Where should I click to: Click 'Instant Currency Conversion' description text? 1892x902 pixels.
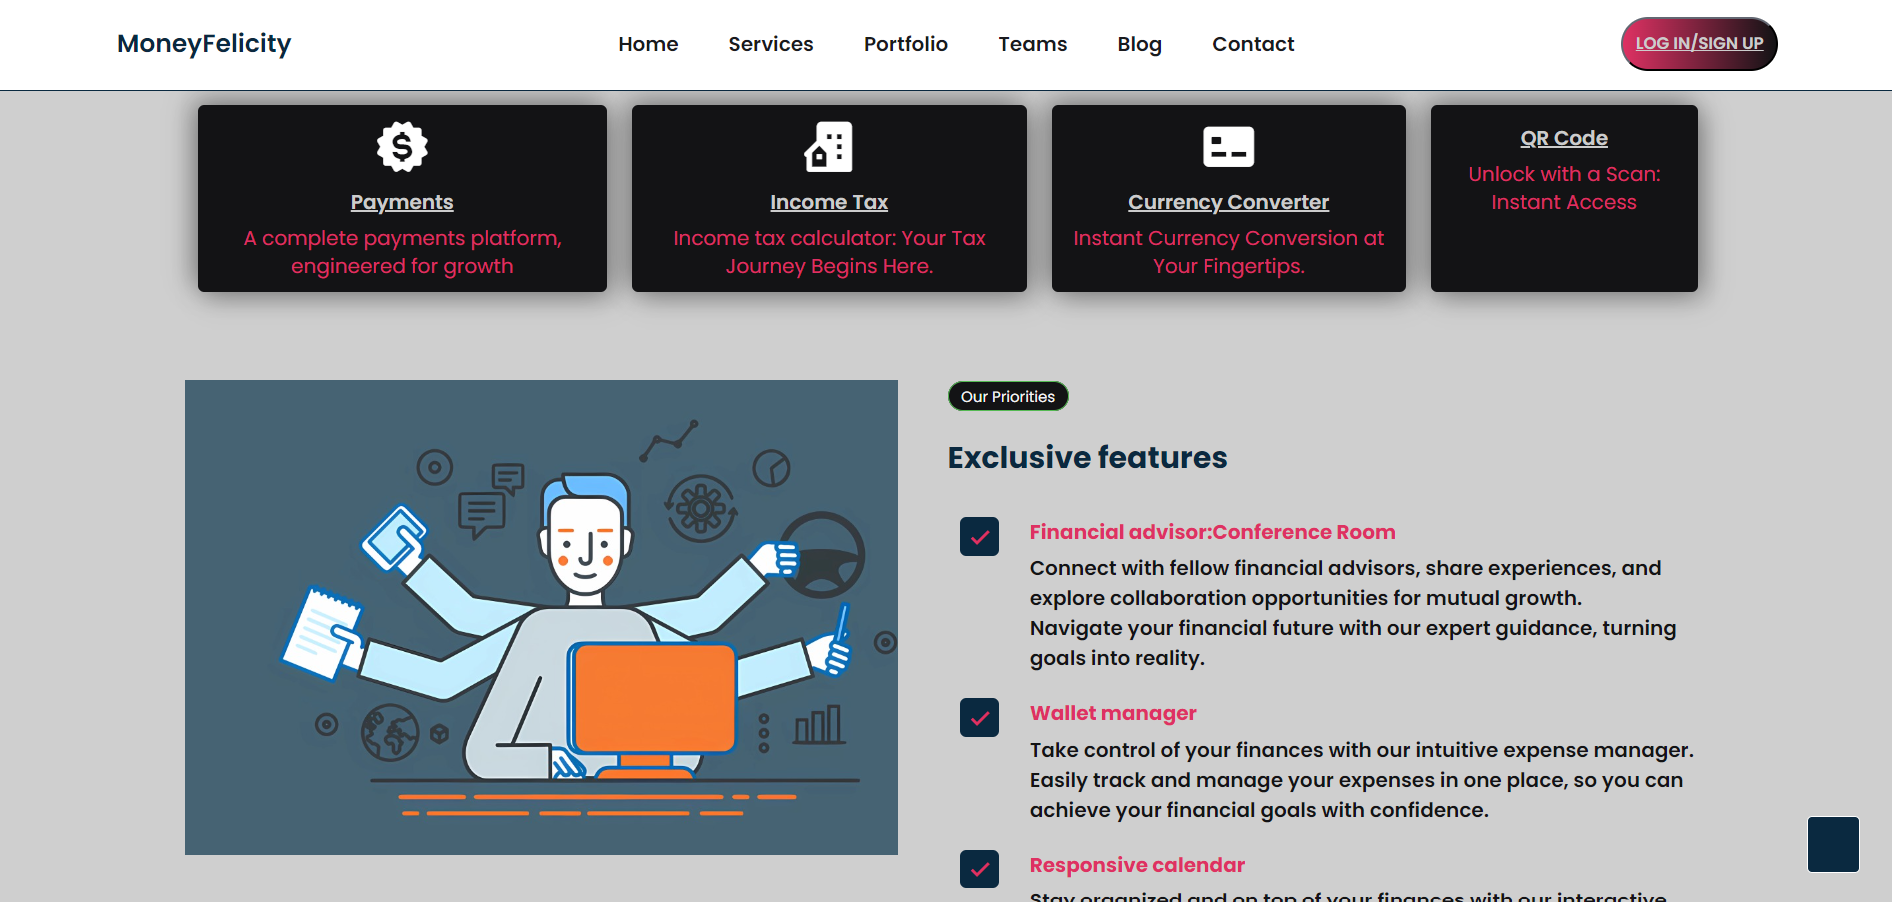pyautogui.click(x=1228, y=252)
